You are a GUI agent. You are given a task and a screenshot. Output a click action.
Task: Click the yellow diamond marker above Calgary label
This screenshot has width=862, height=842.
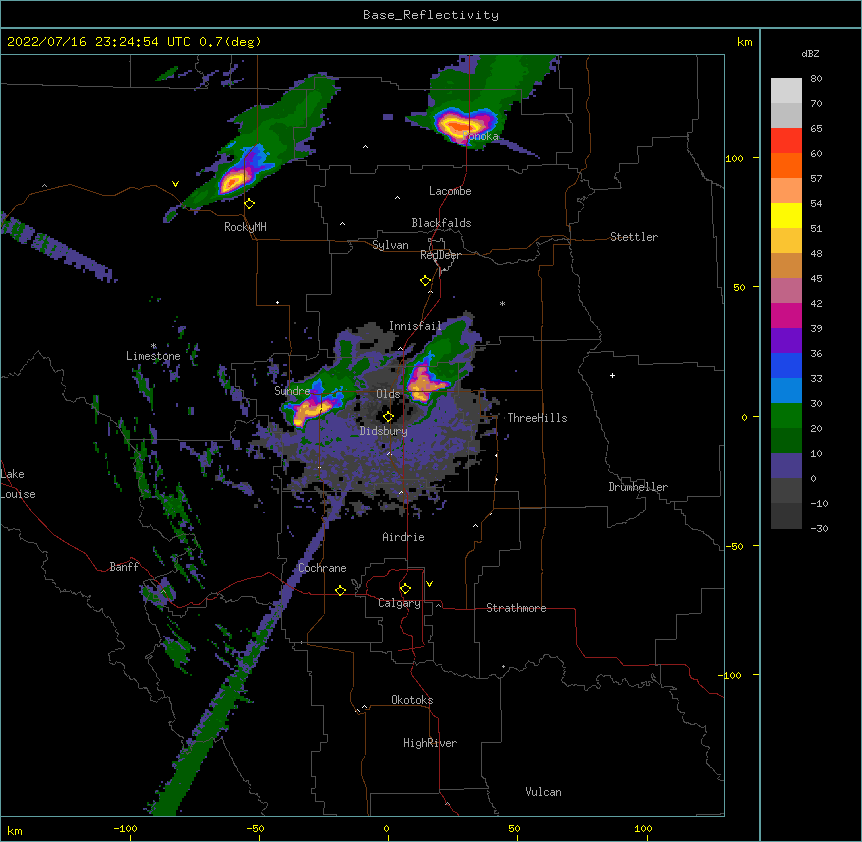[x=405, y=589]
